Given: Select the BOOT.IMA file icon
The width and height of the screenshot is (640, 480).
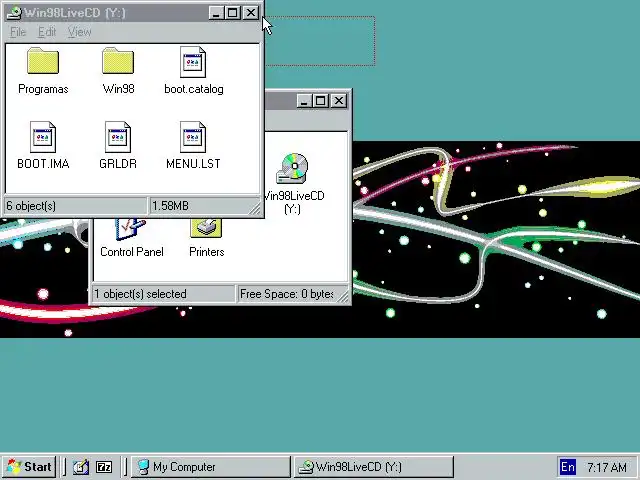Looking at the screenshot, I should 43,137.
